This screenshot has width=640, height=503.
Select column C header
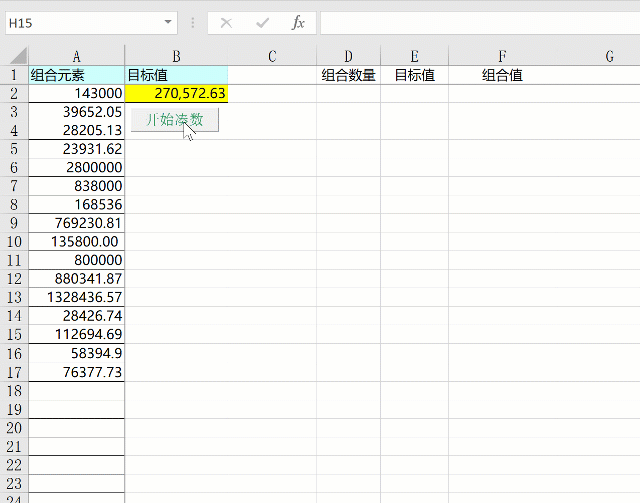click(x=272, y=56)
